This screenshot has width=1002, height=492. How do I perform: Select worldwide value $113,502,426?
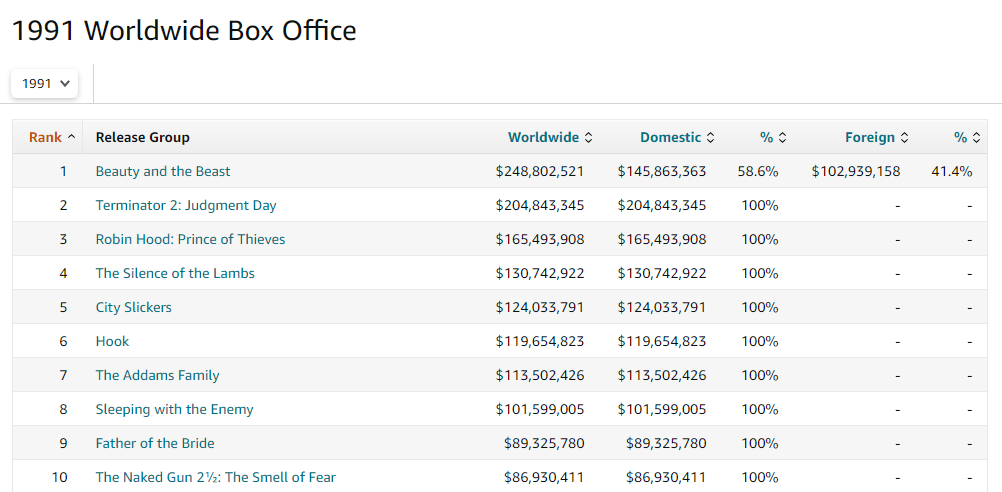(540, 375)
